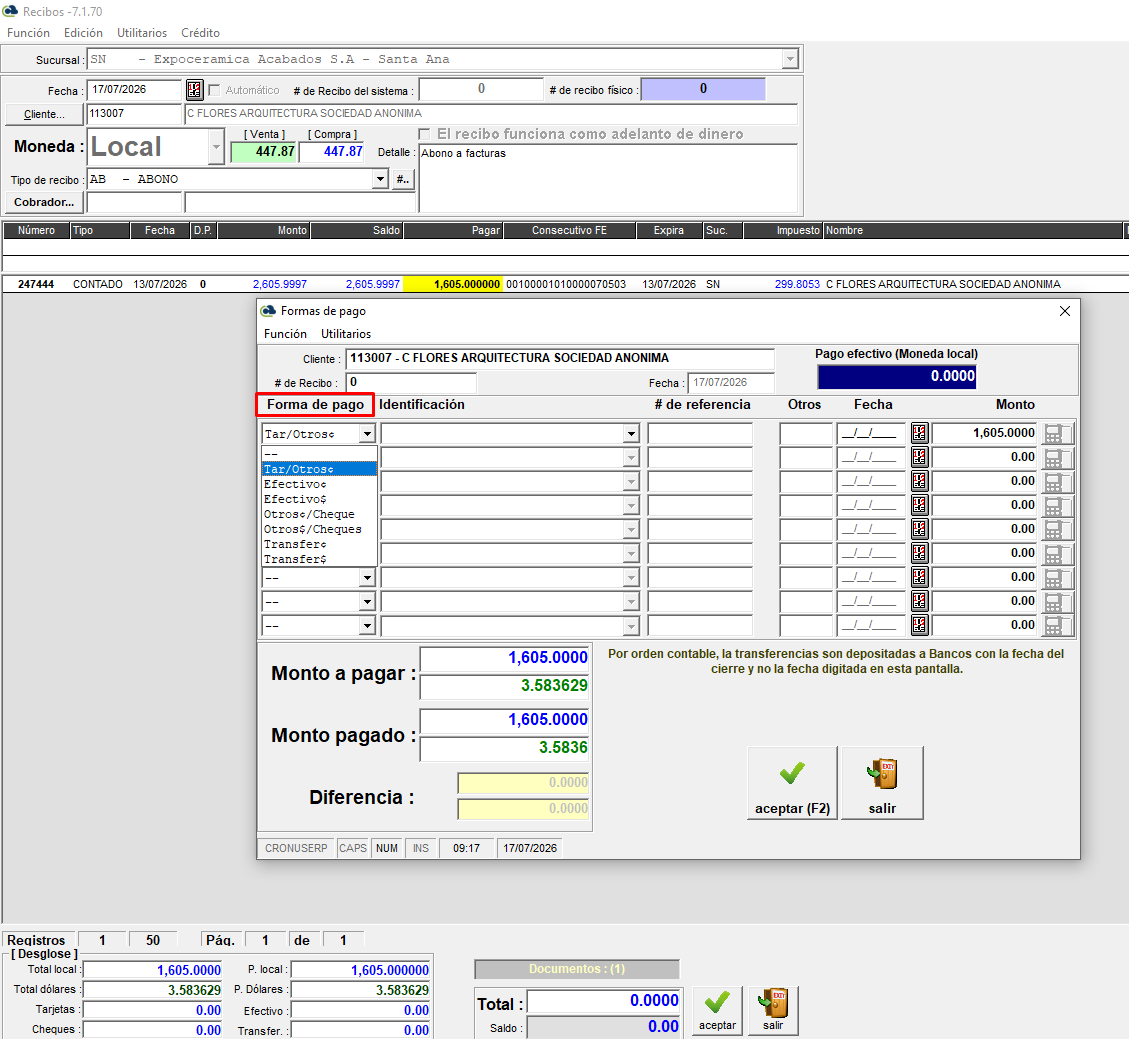
Task: Click the # de recibo físico field
Action: point(703,89)
